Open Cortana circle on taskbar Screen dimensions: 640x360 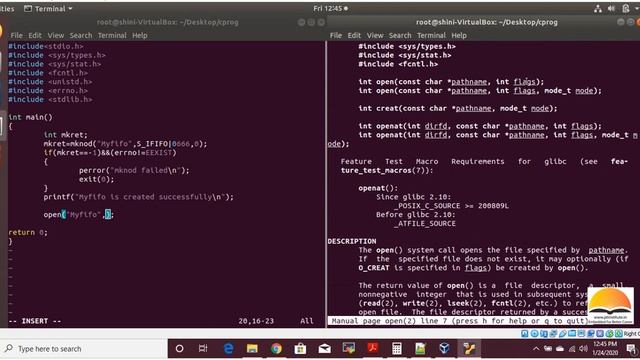click(x=179, y=349)
